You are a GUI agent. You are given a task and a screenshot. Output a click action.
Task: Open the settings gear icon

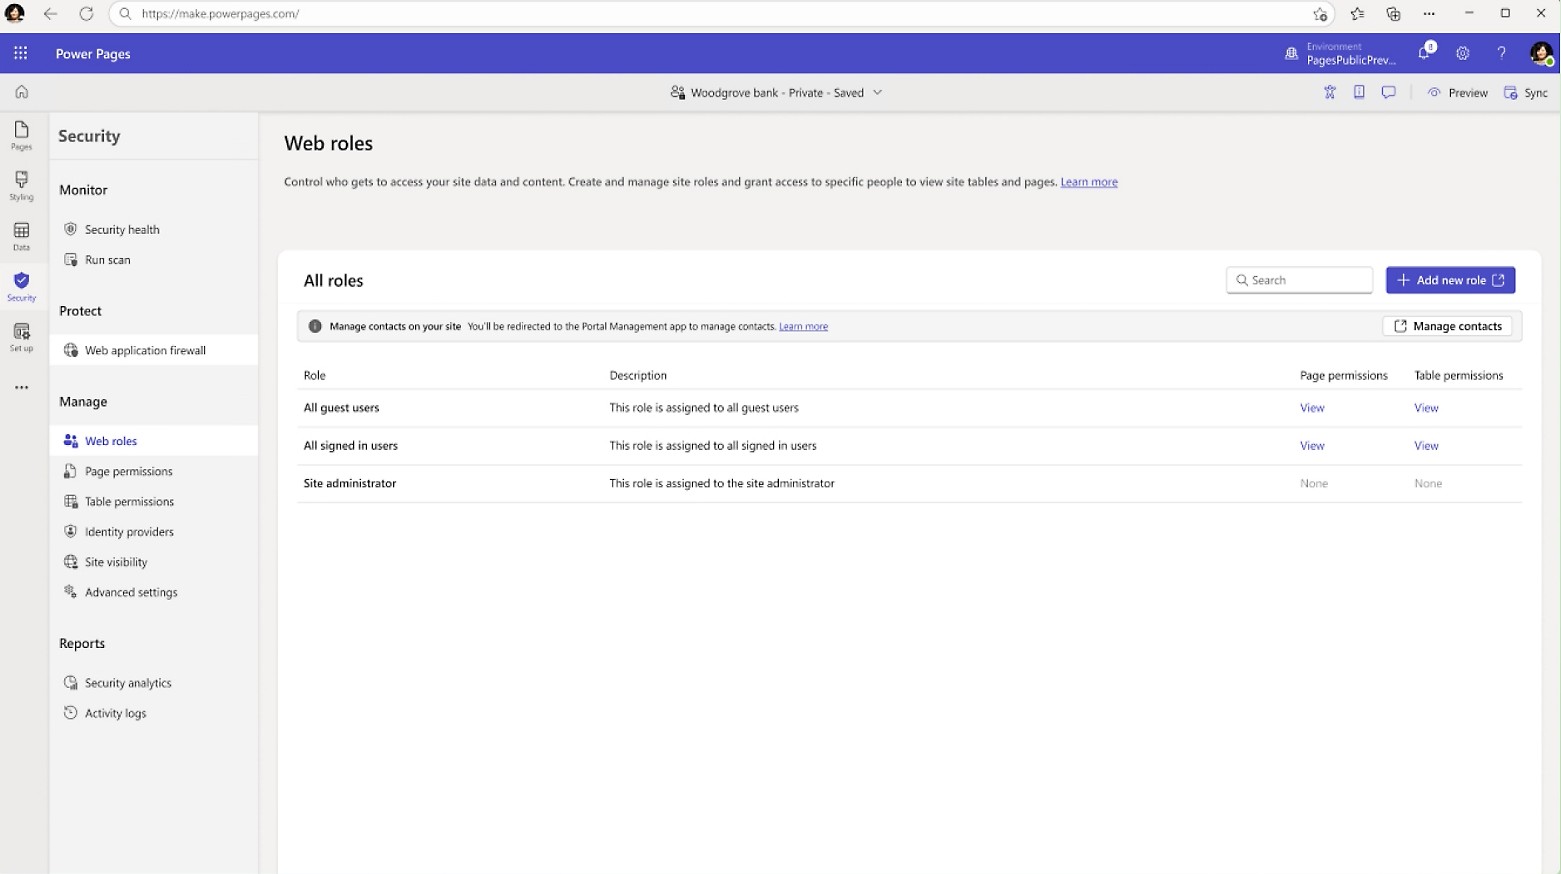point(1462,53)
